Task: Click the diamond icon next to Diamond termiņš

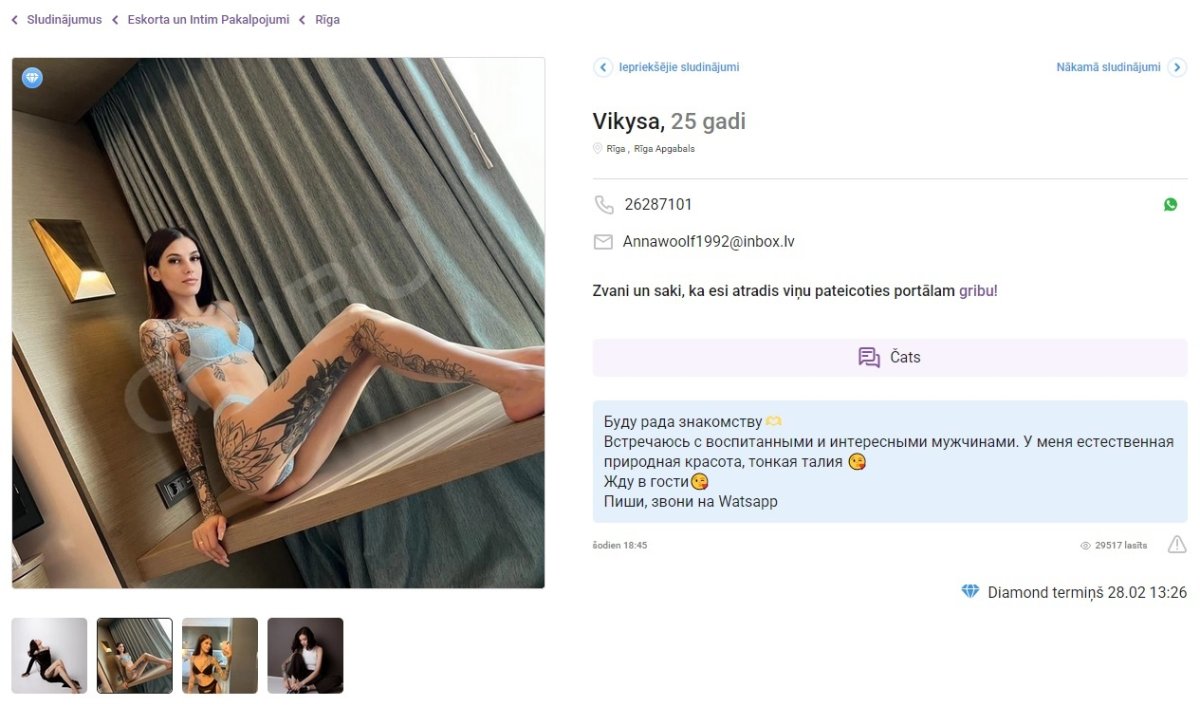Action: [x=970, y=592]
